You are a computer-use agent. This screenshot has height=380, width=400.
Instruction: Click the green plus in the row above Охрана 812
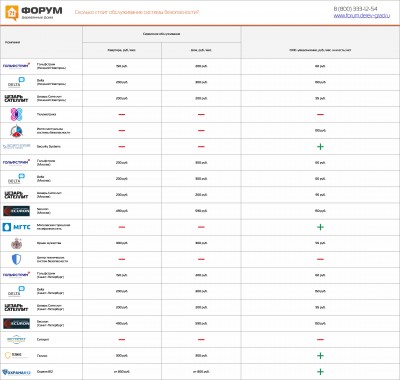click(320, 355)
